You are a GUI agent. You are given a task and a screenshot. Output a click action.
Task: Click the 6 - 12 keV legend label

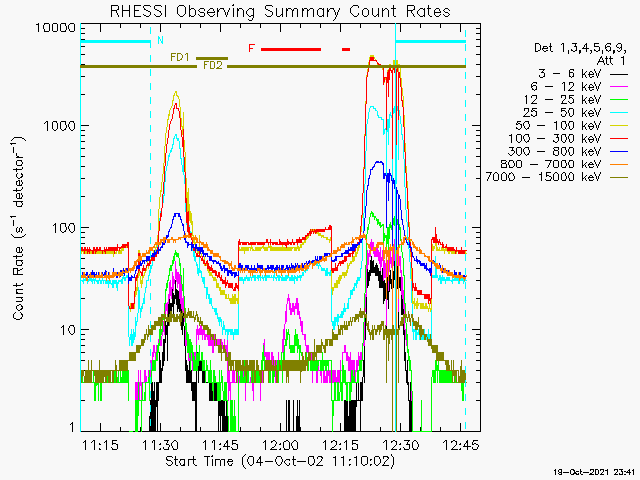coord(566,87)
